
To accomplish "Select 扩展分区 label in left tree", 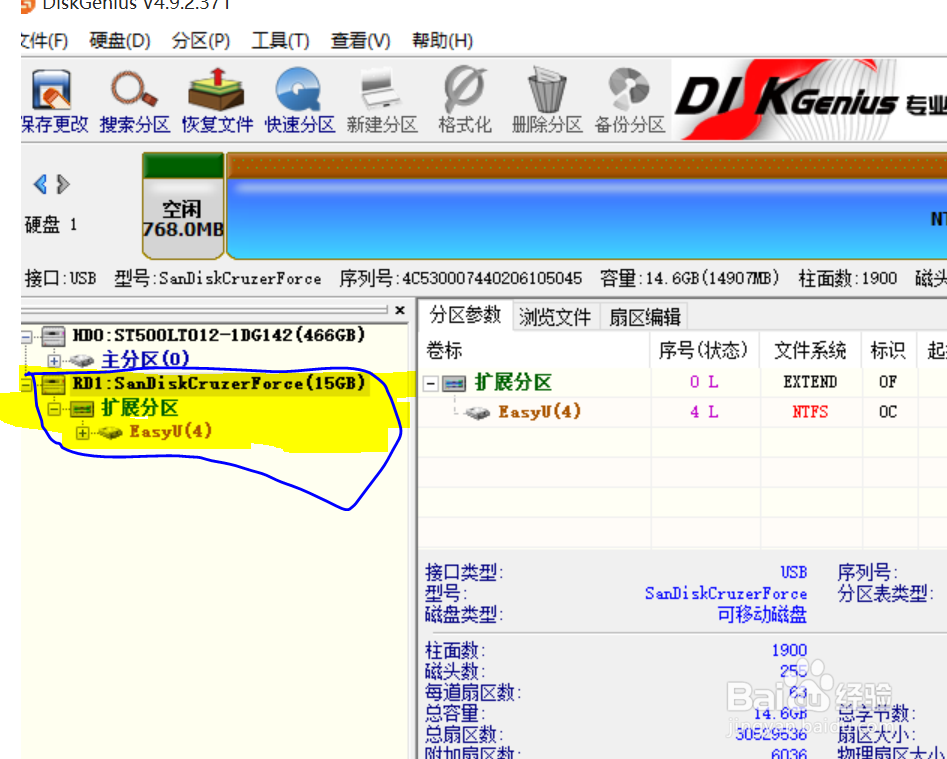I will (x=140, y=408).
